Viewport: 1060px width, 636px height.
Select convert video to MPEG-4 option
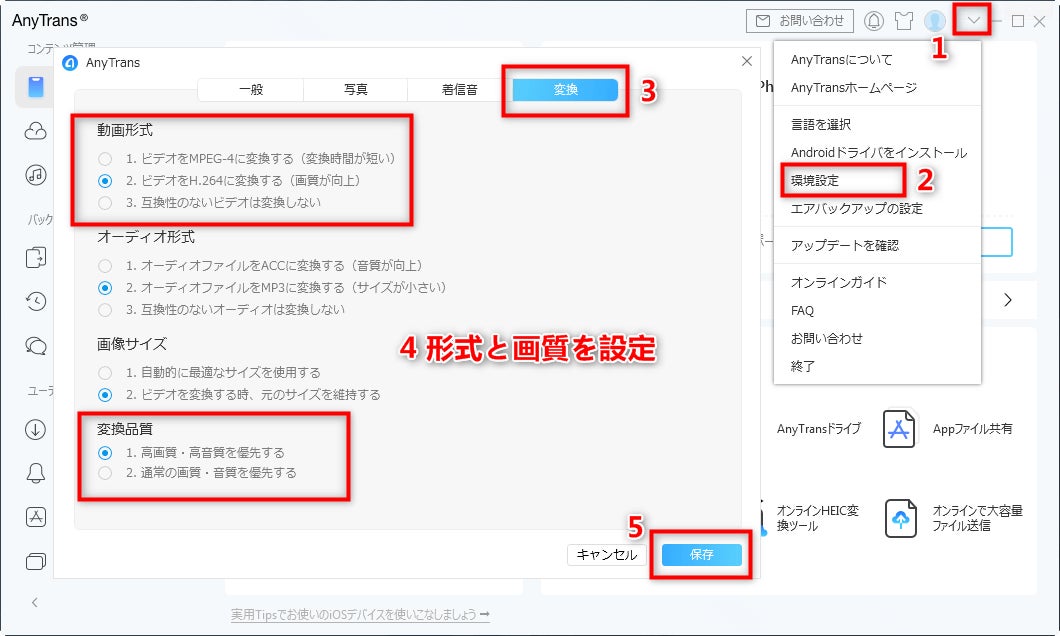coord(105,159)
